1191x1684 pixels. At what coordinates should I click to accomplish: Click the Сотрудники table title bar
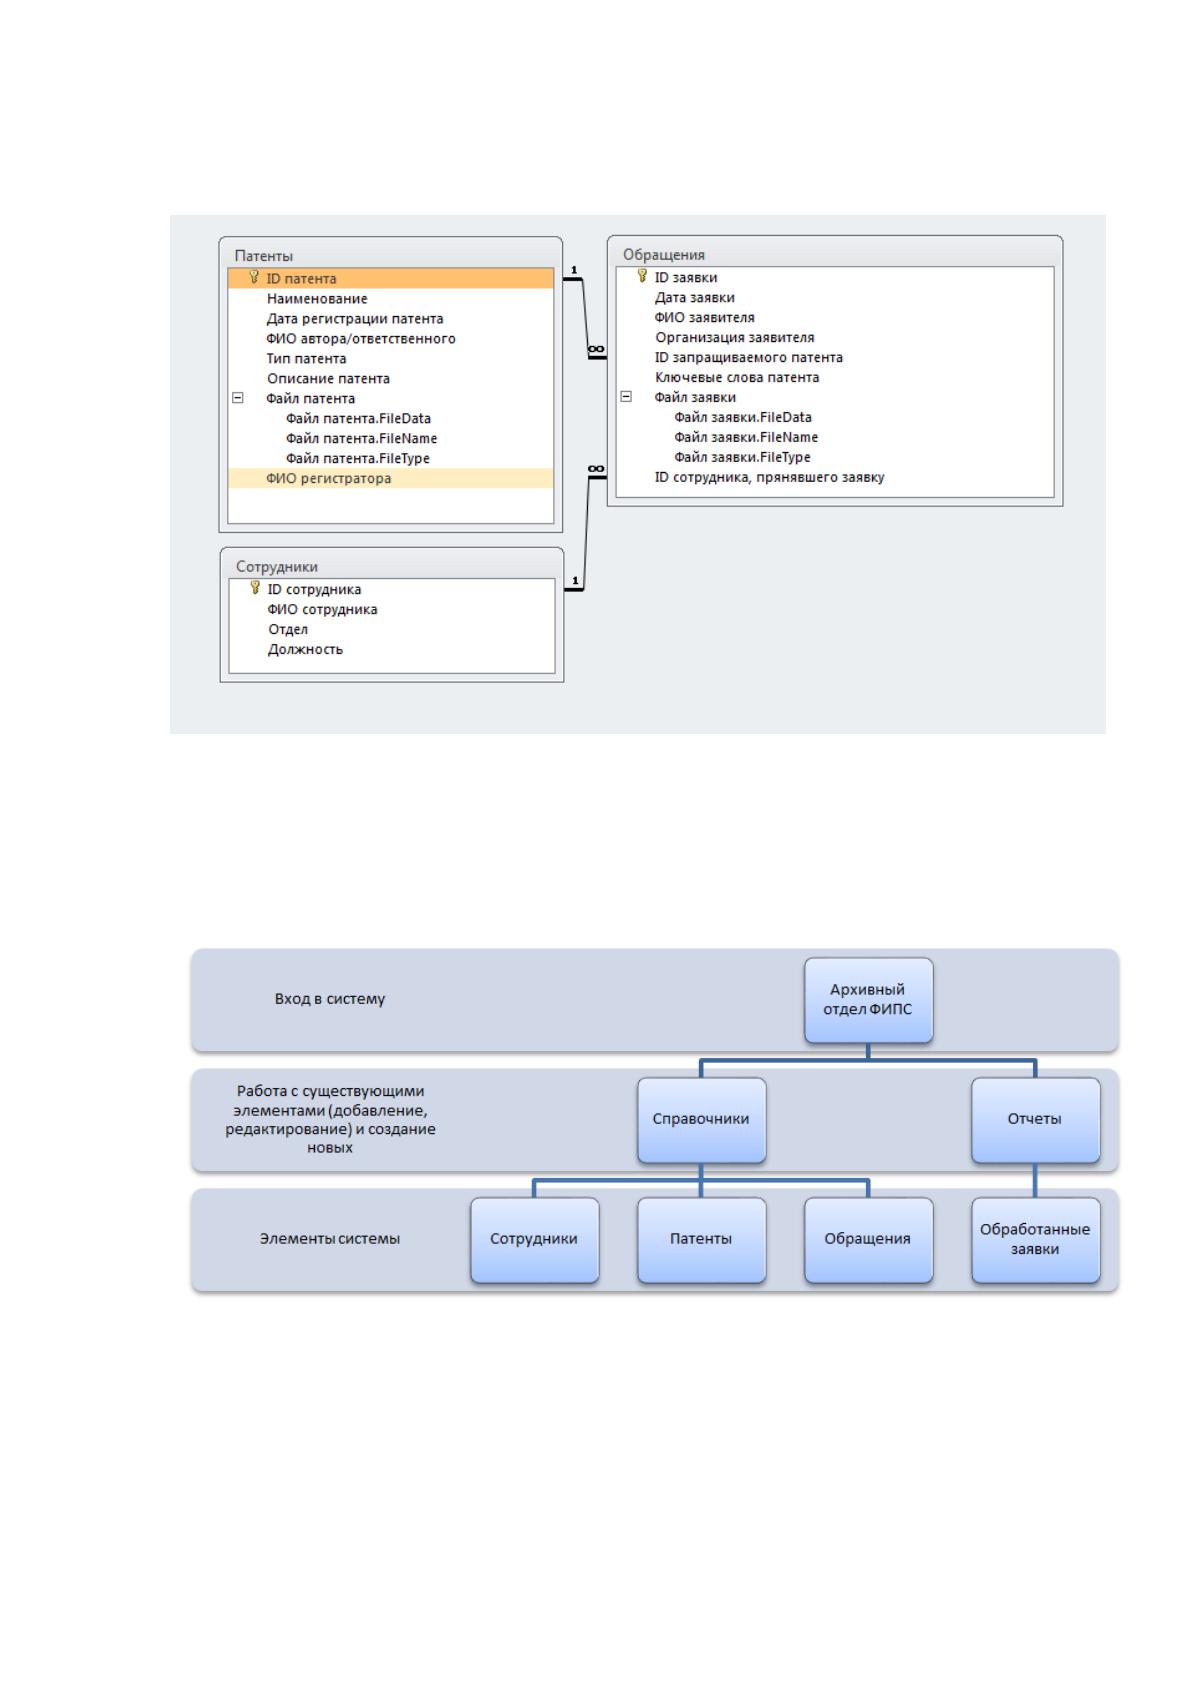[x=392, y=566]
